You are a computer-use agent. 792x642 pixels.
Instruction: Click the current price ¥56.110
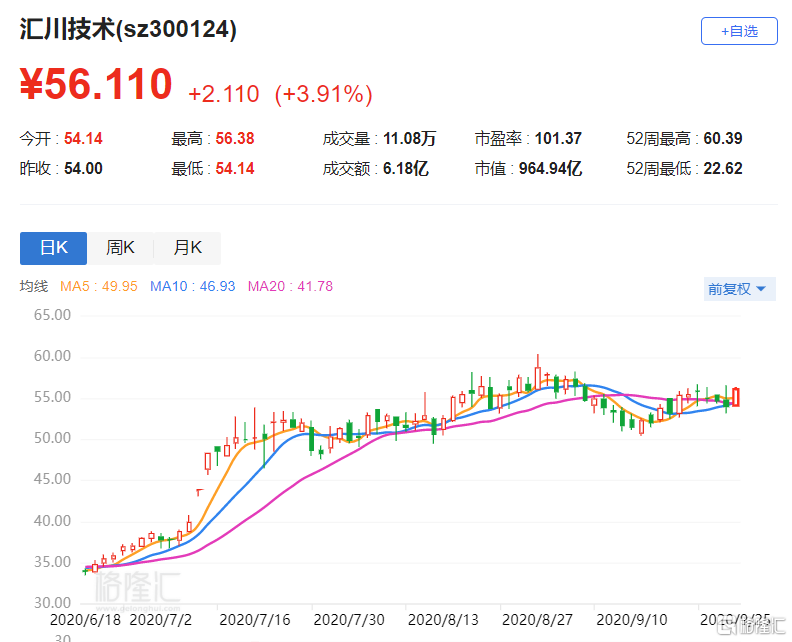click(x=96, y=85)
